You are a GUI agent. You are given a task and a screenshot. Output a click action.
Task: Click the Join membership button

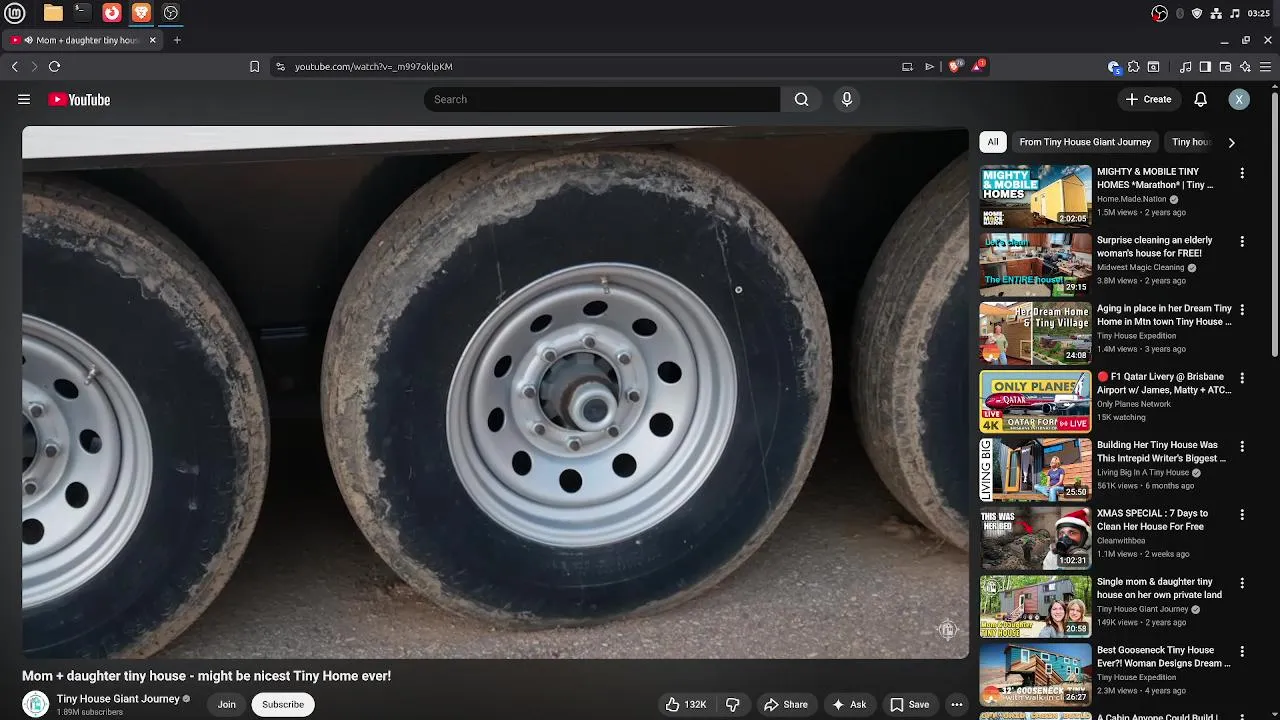click(227, 704)
